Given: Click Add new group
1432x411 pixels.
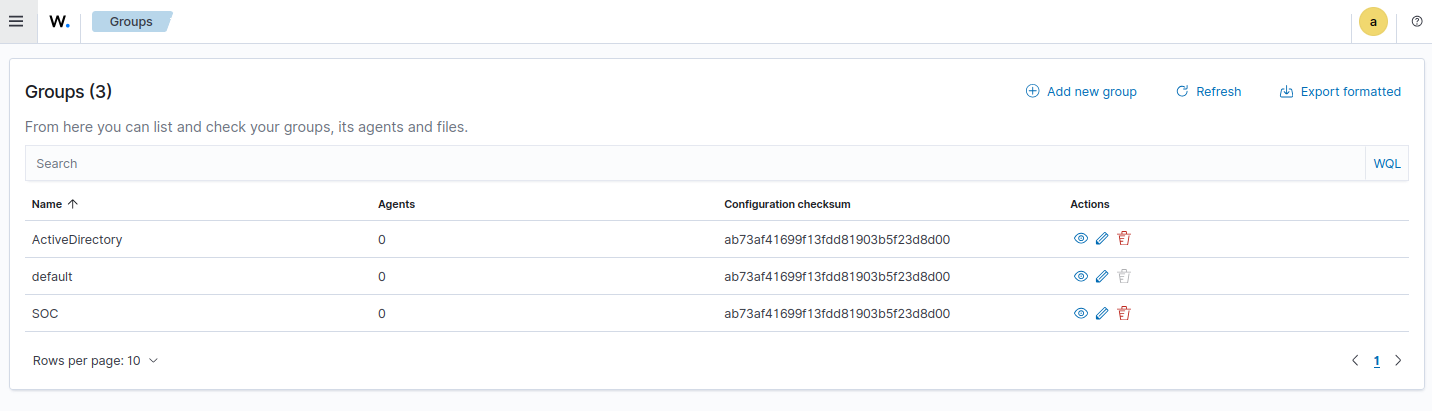Looking at the screenshot, I should click(1081, 92).
